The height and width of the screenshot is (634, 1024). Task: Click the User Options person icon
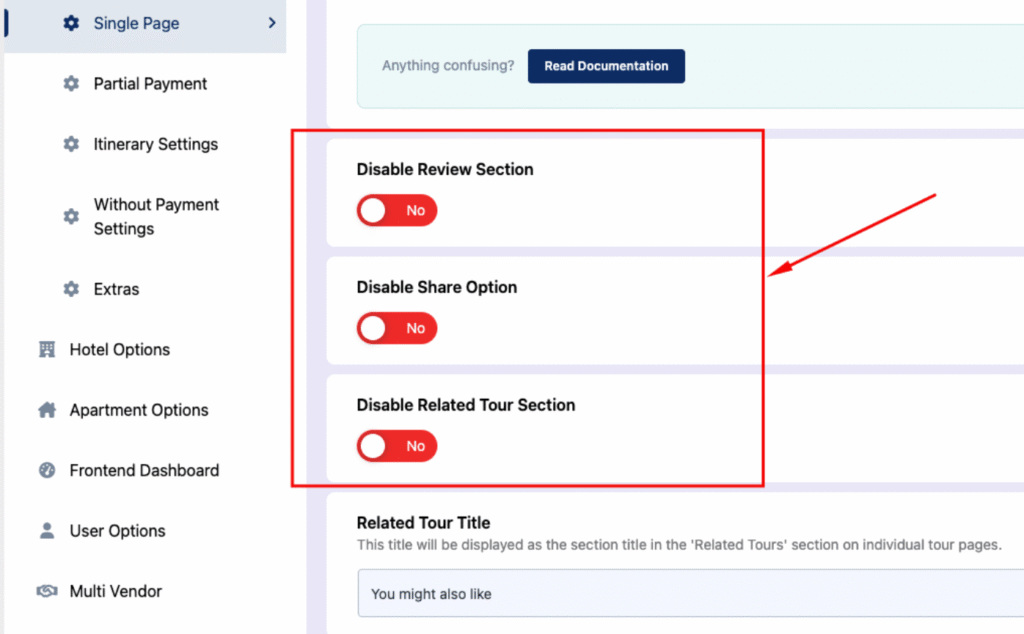[47, 530]
